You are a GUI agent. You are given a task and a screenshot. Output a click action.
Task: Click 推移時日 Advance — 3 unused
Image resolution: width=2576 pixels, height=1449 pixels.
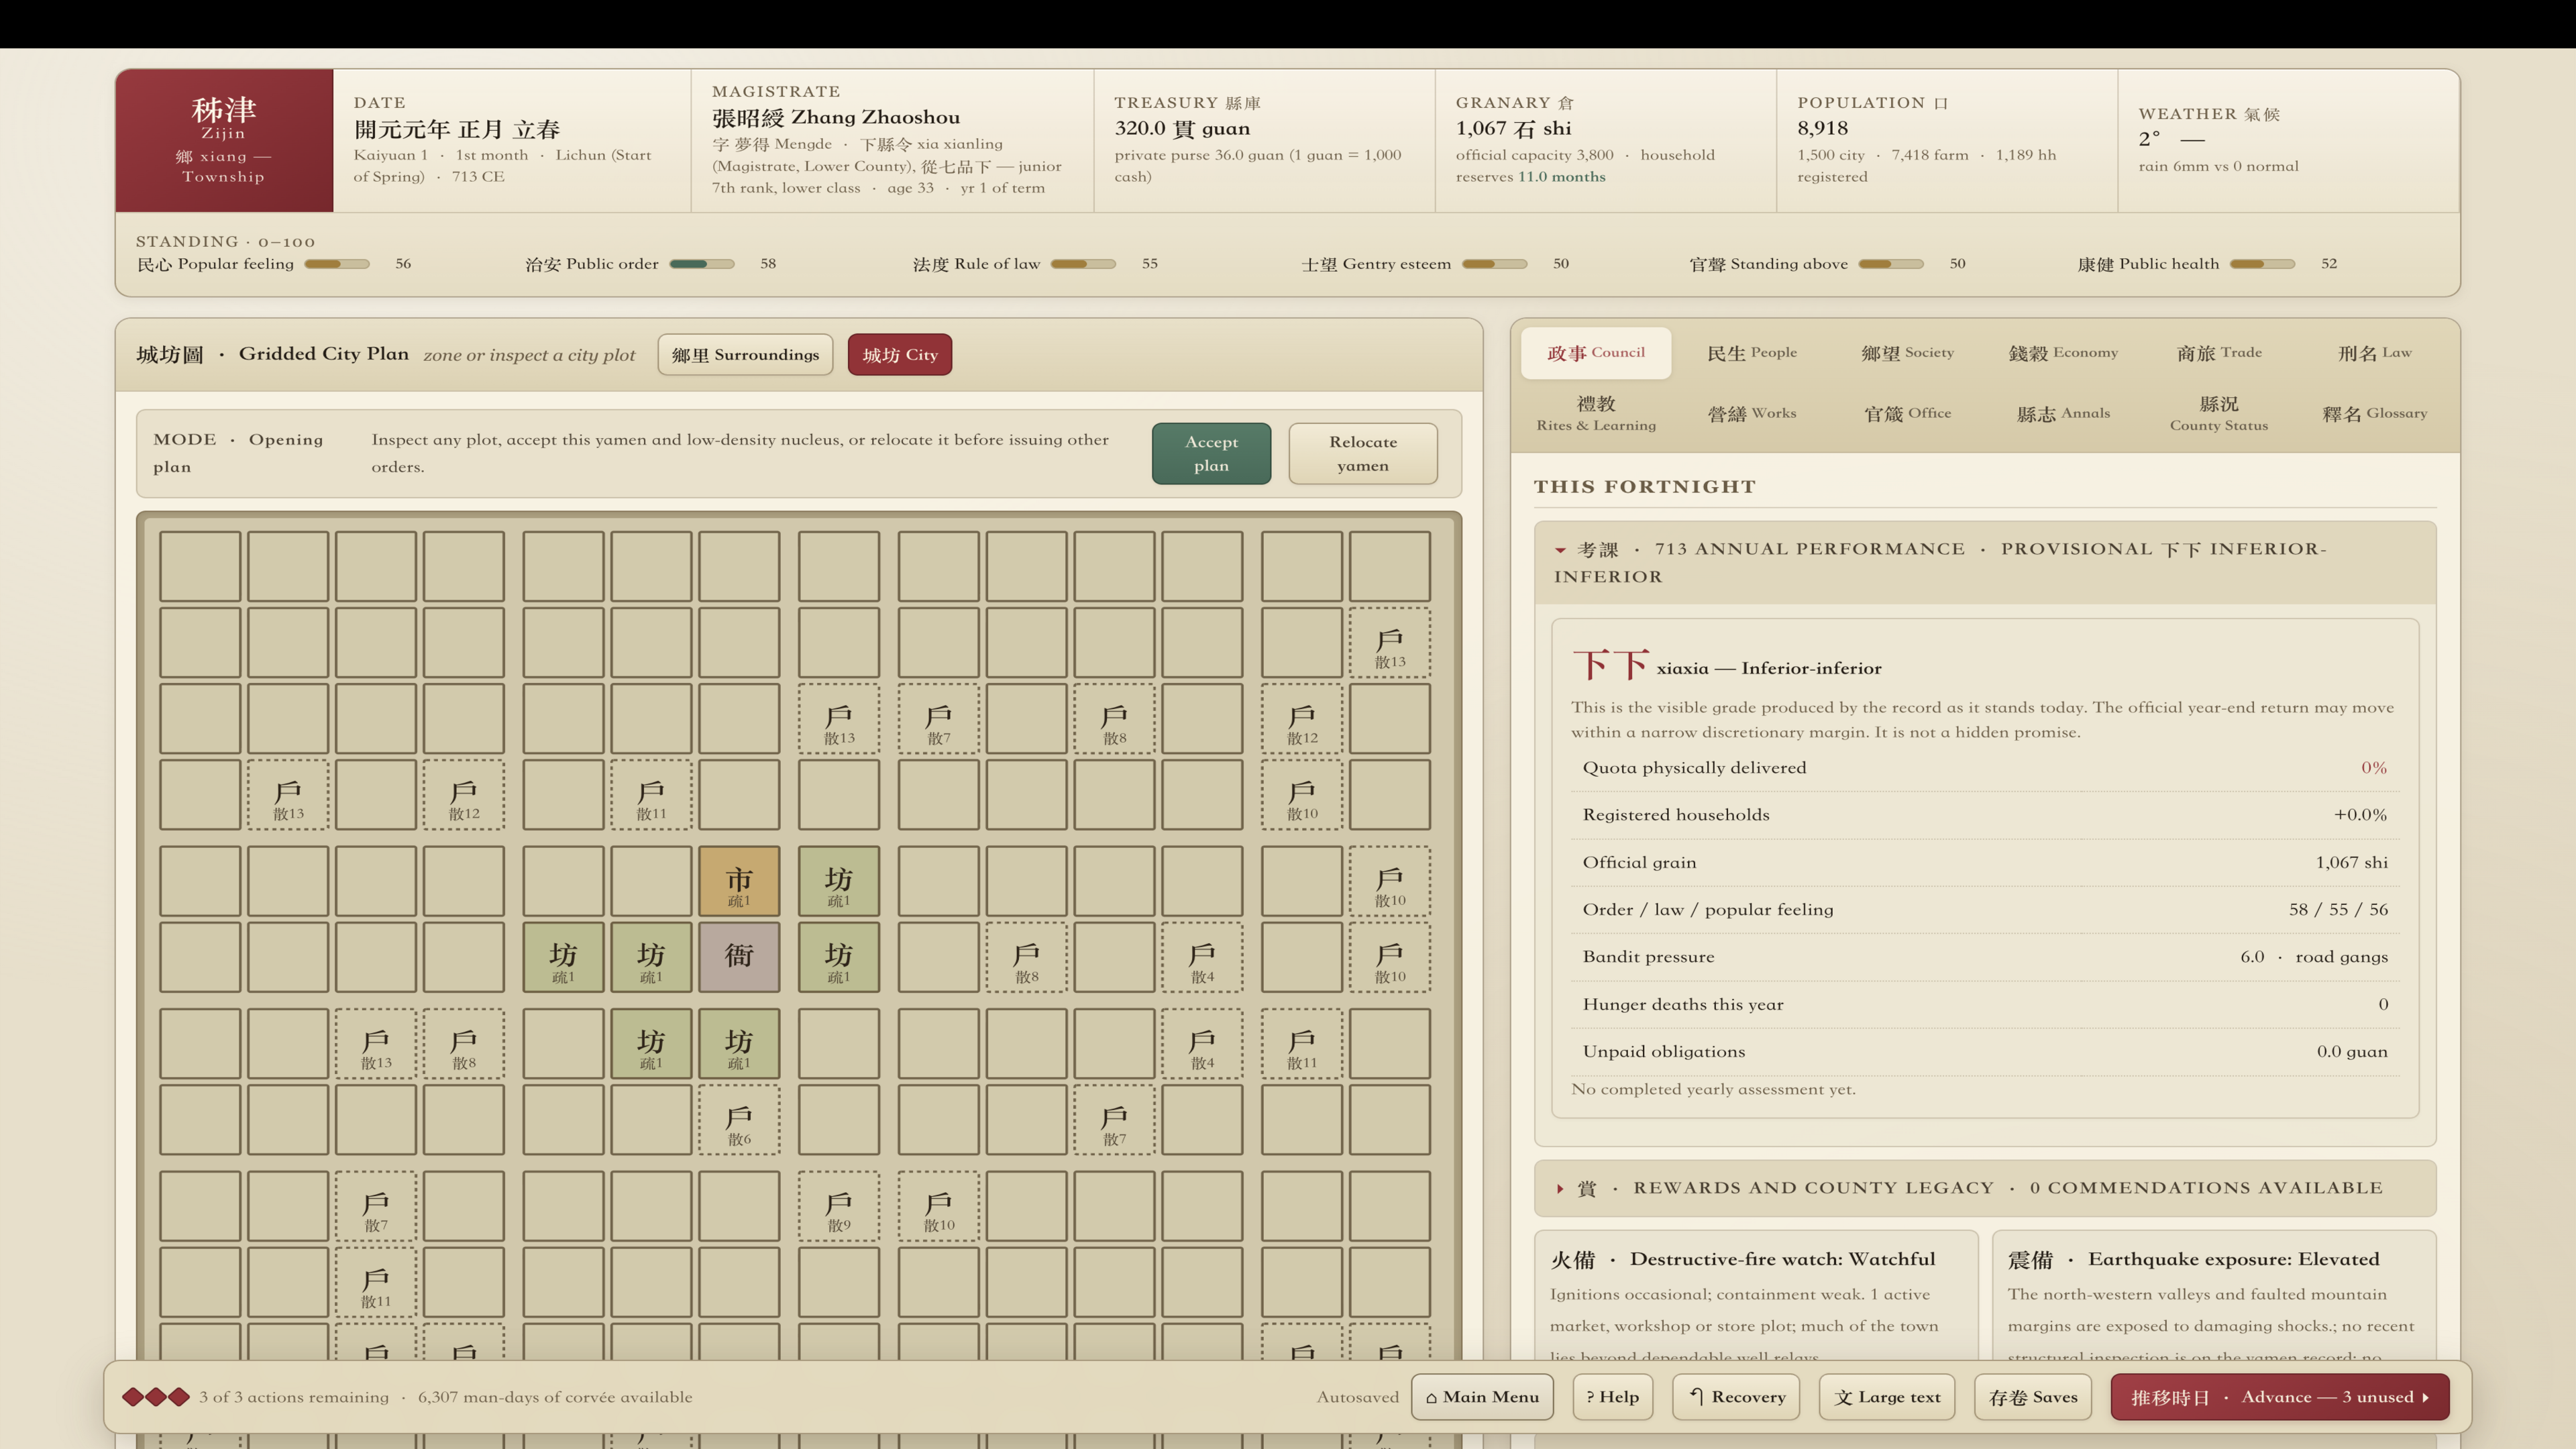pyautogui.click(x=2280, y=1397)
